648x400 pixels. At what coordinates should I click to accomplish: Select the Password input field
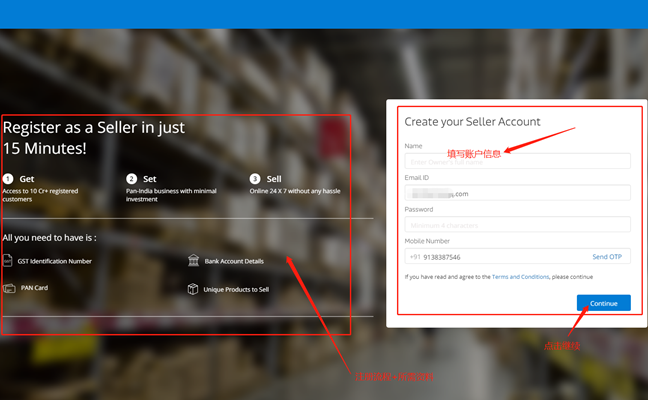pyautogui.click(x=517, y=225)
